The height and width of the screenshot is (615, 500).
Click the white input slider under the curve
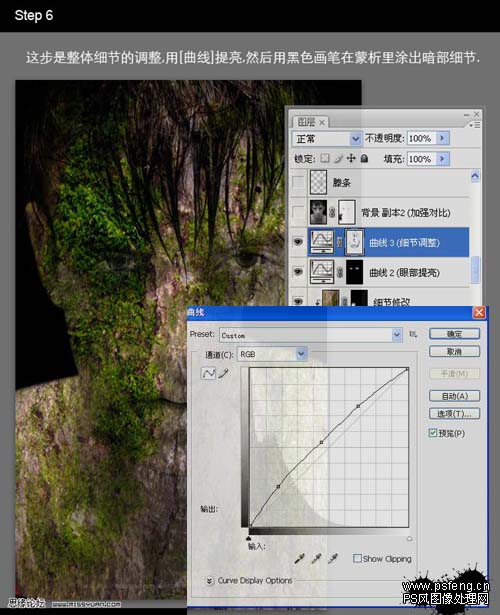pos(409,539)
